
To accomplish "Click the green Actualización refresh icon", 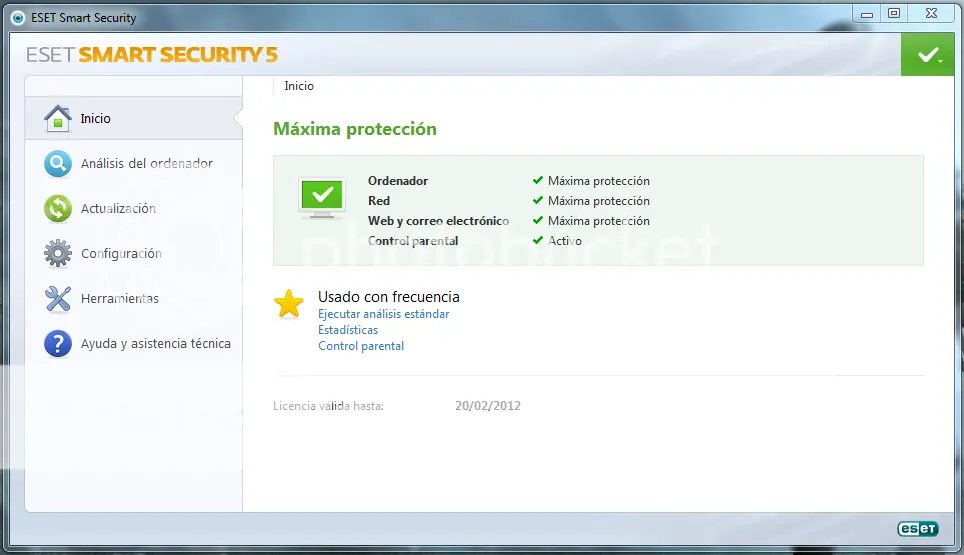I will 58,208.
